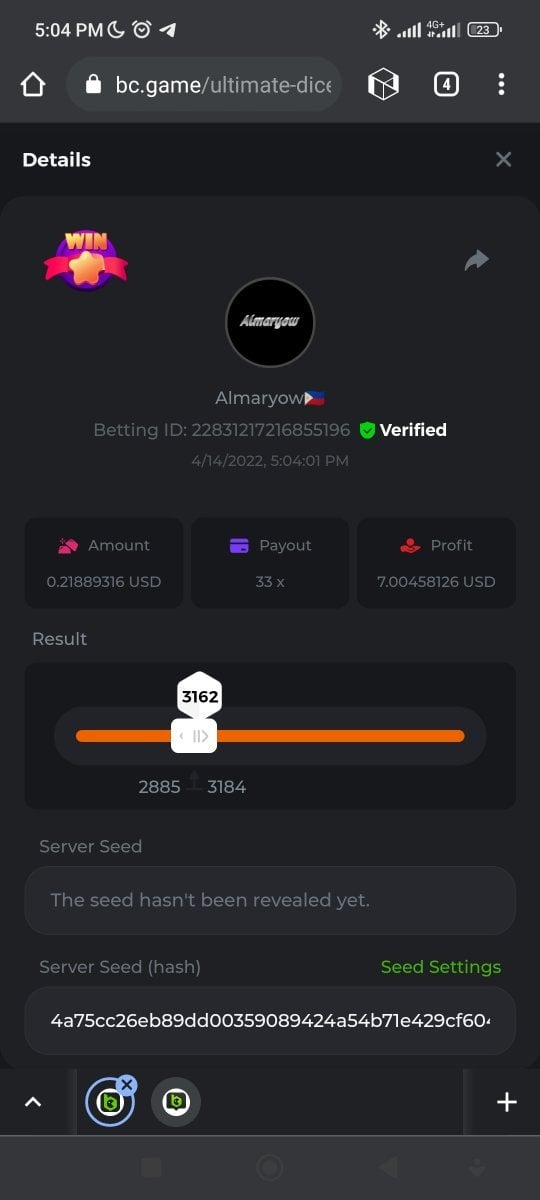Screen dimensions: 540x1200
Task: Select the Betting ID number
Action: 271,430
